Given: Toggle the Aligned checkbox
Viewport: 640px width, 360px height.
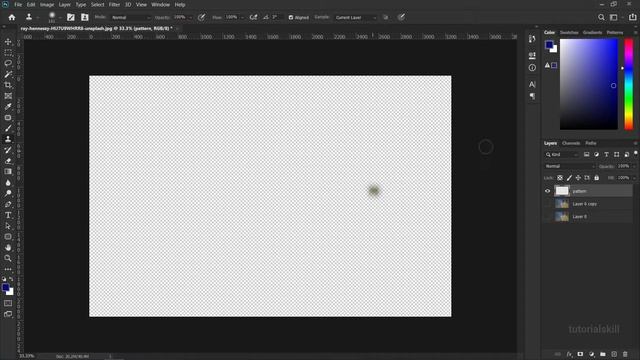Looking at the screenshot, I should point(291,18).
